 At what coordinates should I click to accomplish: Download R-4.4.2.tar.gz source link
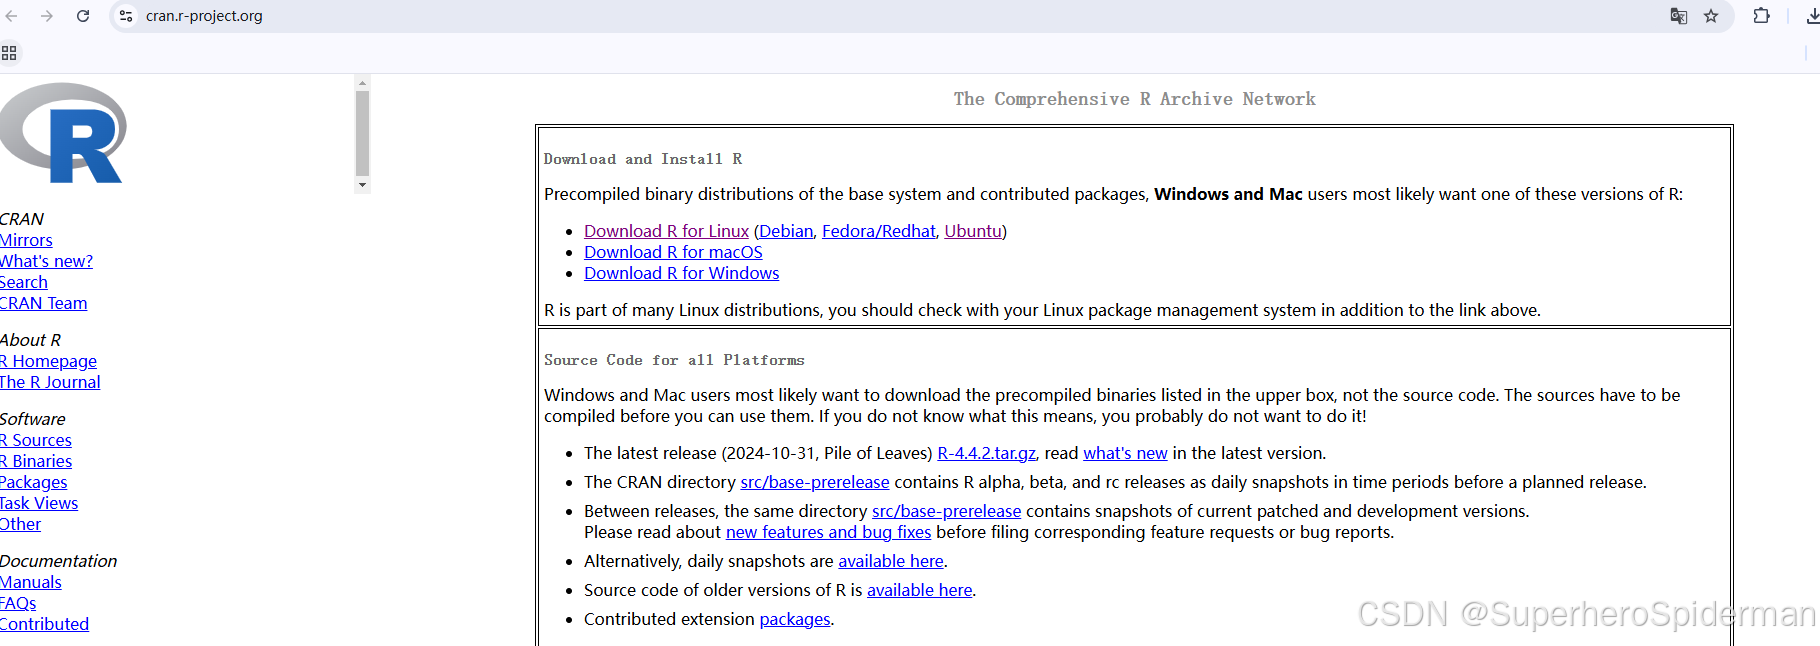point(986,453)
